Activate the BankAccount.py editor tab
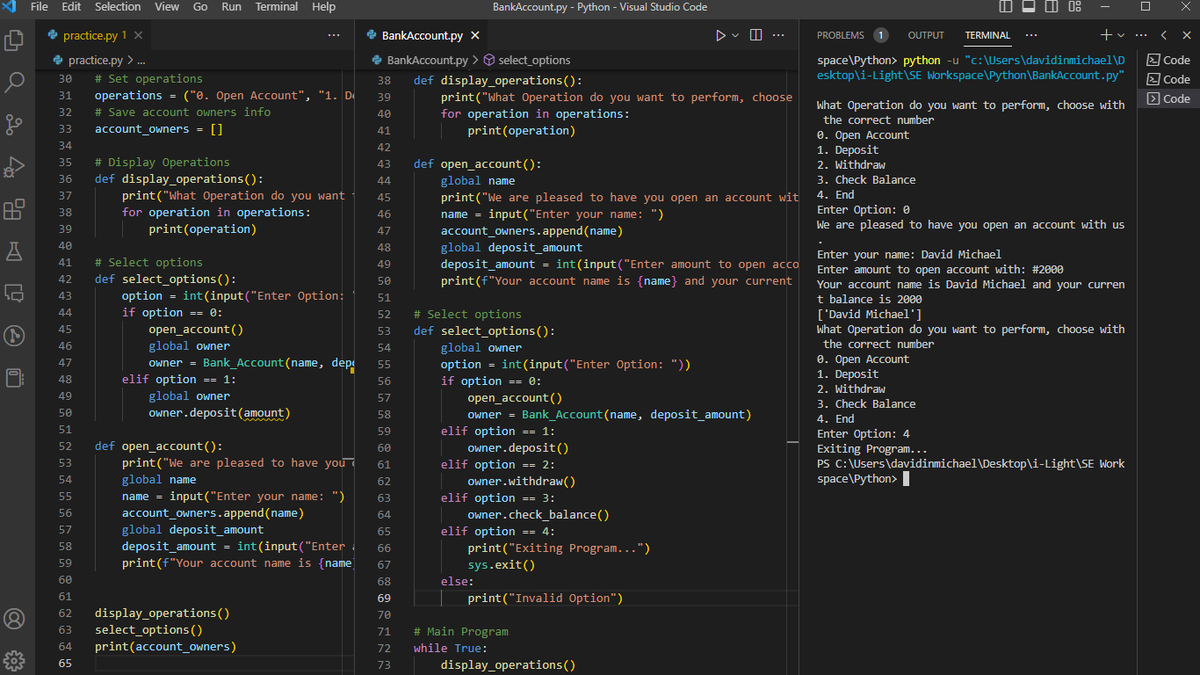The image size is (1200, 675). tap(424, 36)
